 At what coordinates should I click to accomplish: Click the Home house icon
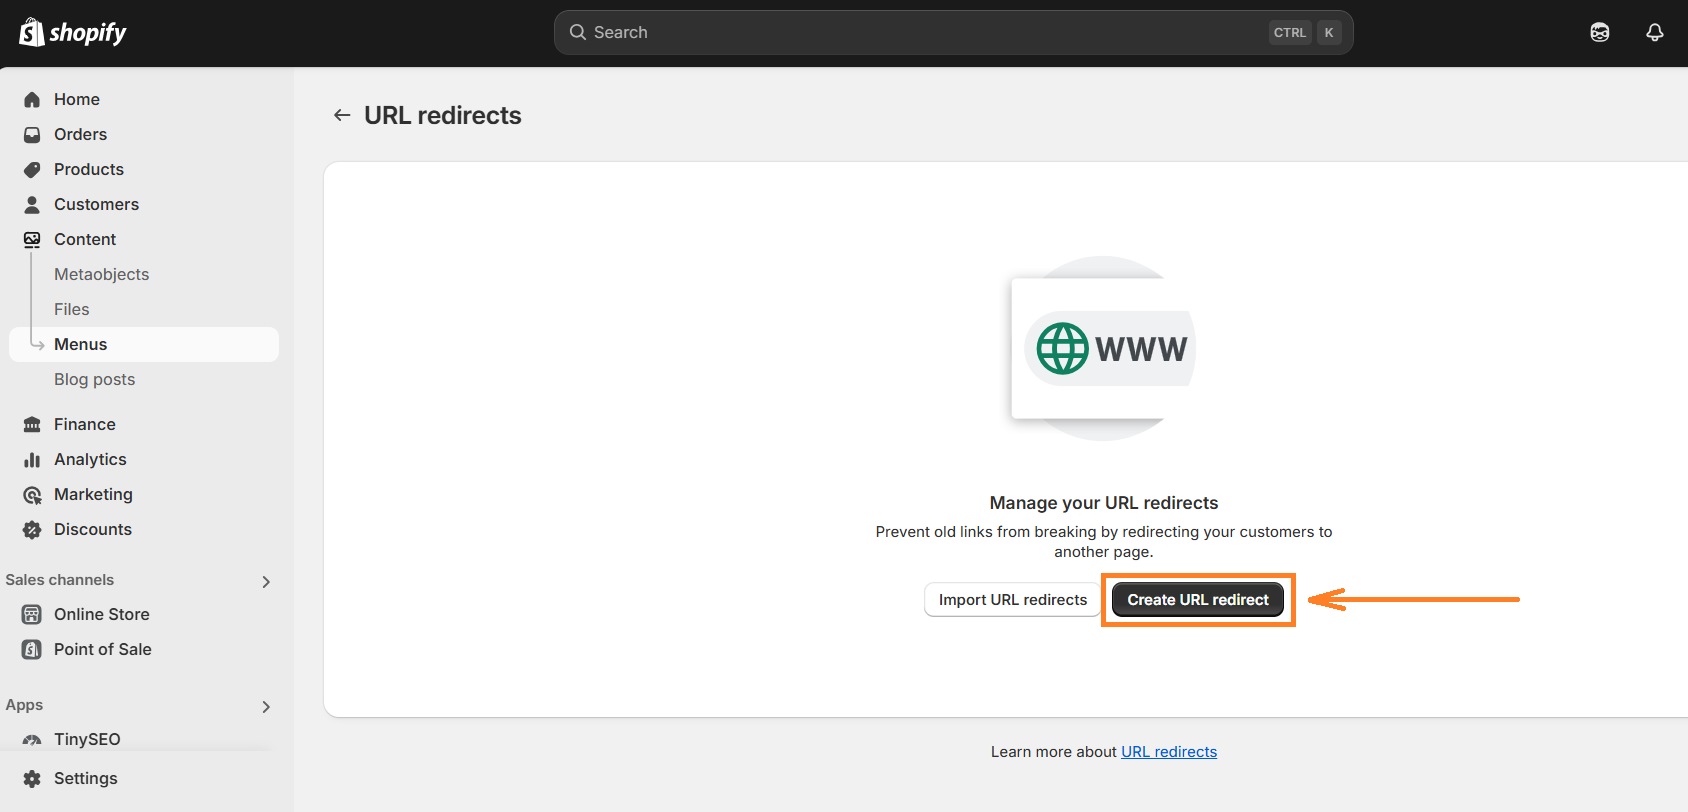click(32, 99)
